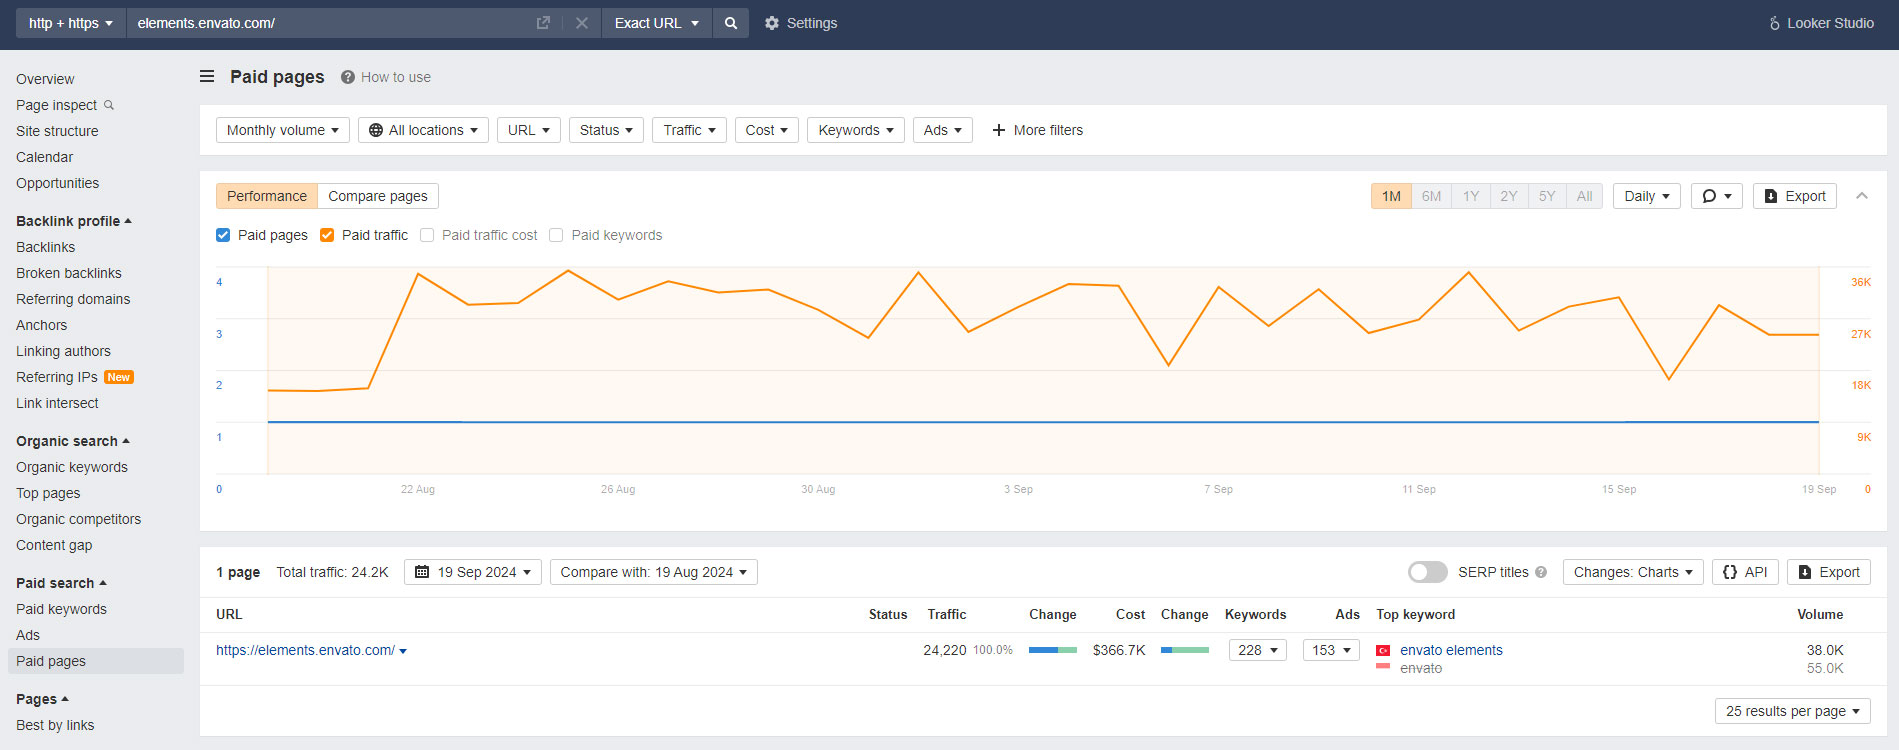
Task: Collapse the Backlink profile section
Action: 74,221
